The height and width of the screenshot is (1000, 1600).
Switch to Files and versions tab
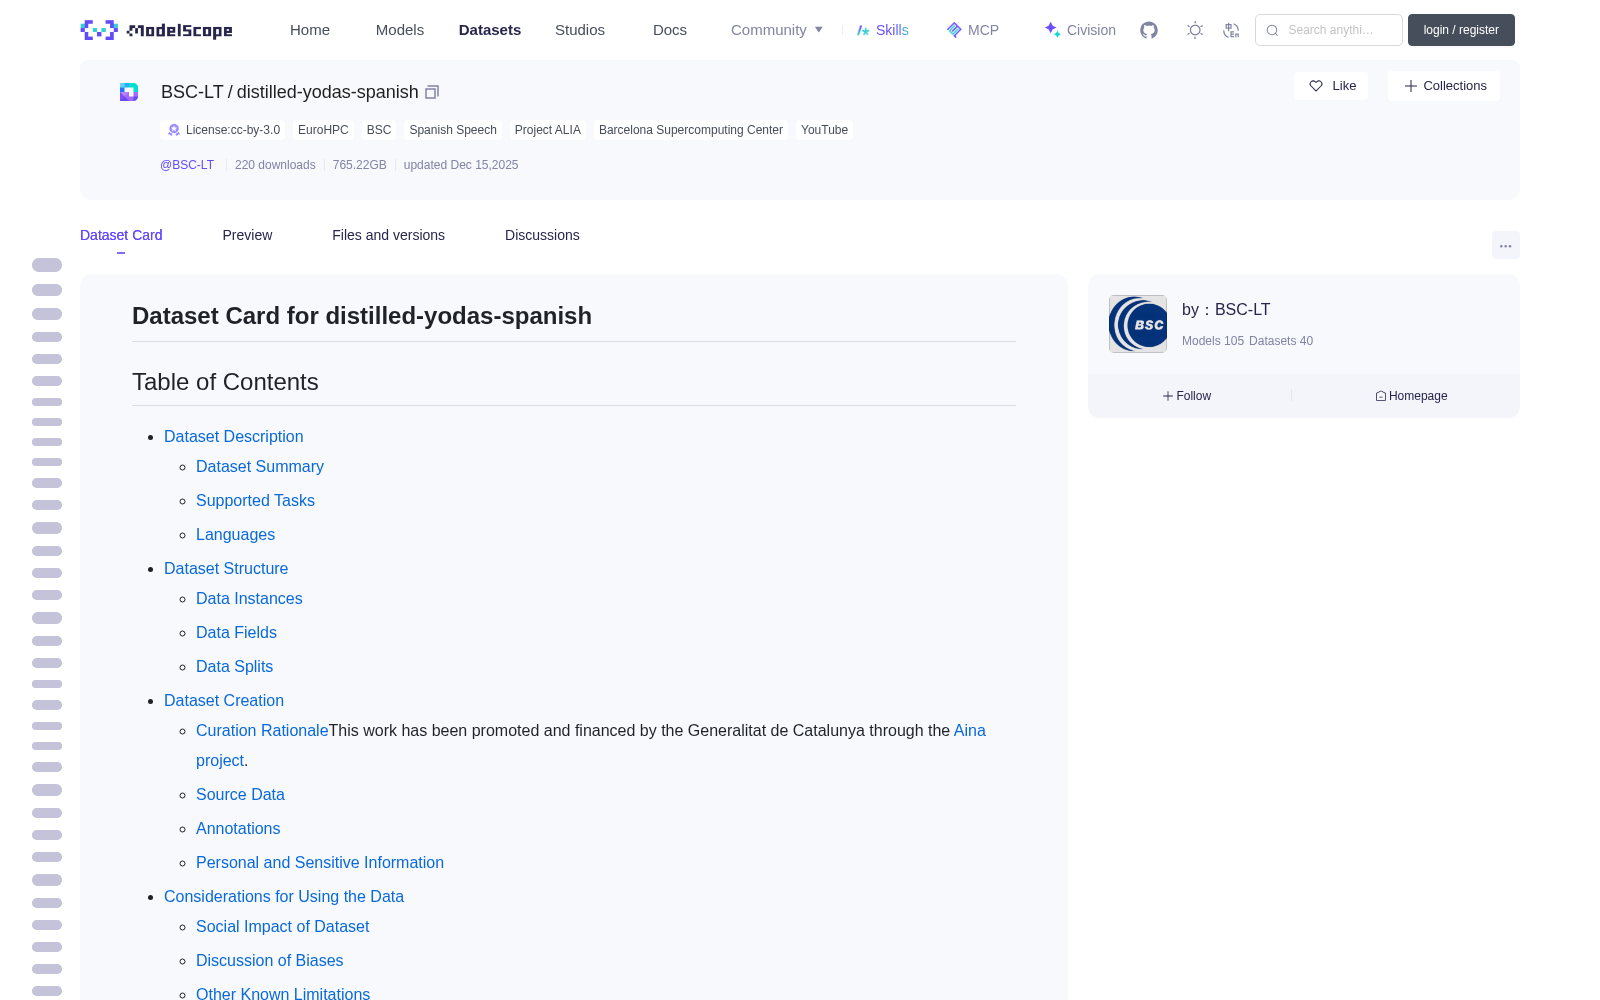tap(388, 235)
